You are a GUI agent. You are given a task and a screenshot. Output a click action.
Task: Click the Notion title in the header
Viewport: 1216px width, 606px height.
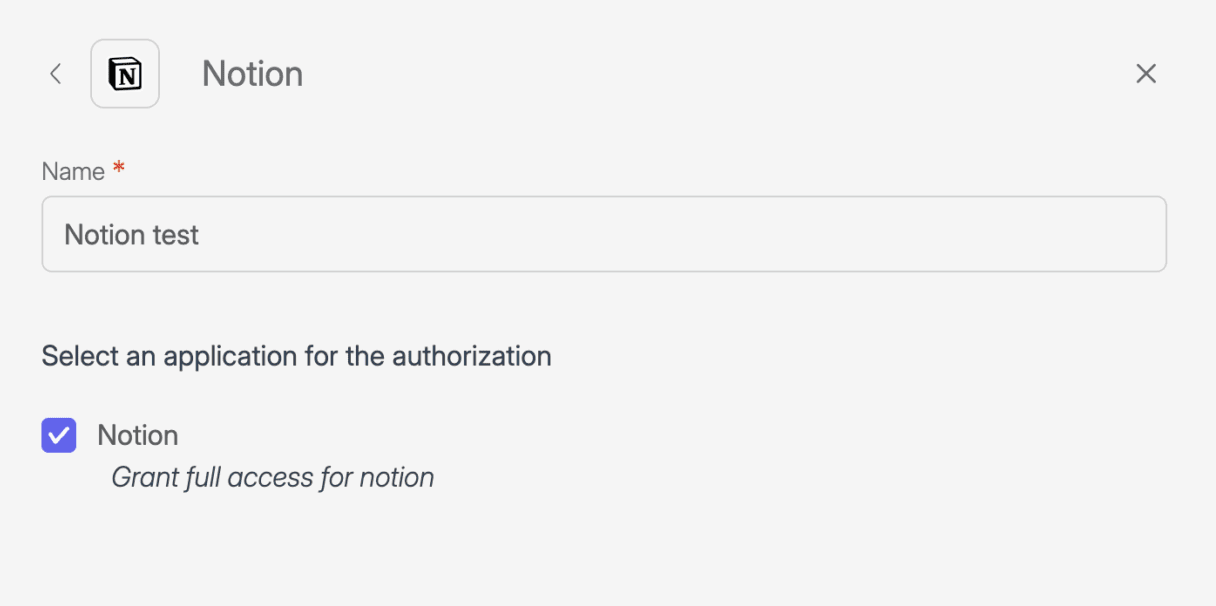[252, 74]
